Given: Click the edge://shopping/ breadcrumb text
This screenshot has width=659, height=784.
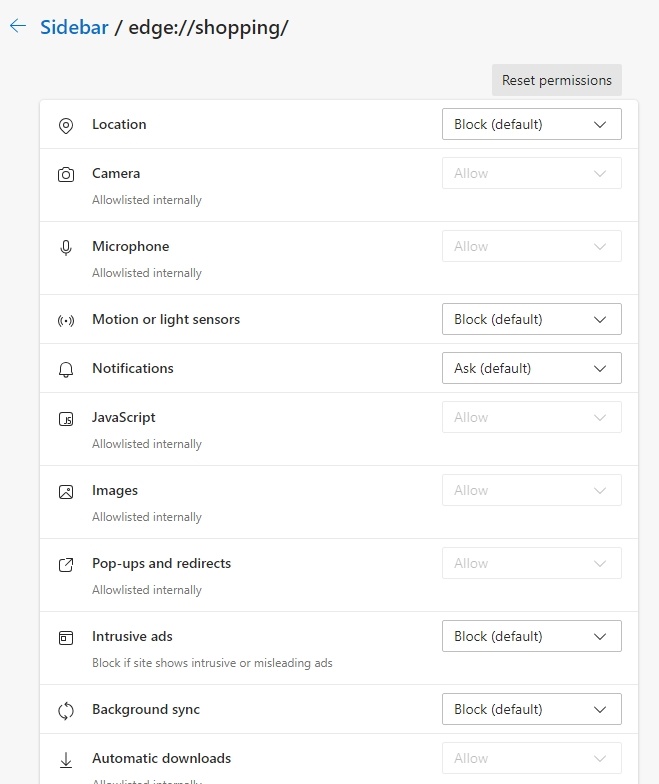Looking at the screenshot, I should (x=208, y=28).
